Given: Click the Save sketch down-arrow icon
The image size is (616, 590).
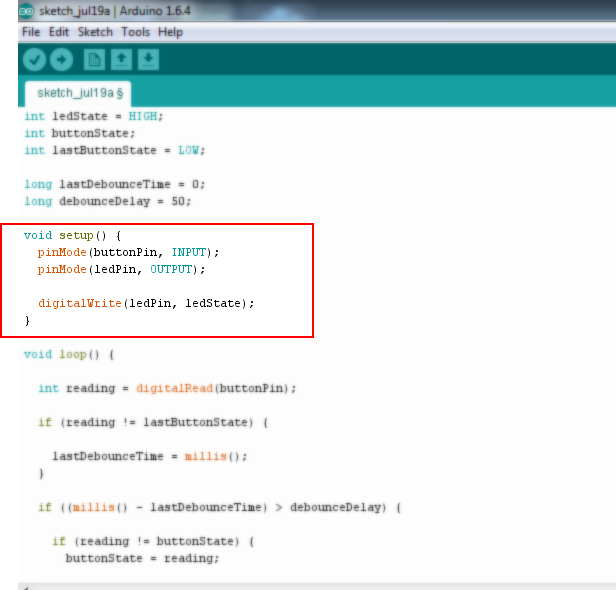Looking at the screenshot, I should click(x=148, y=60).
